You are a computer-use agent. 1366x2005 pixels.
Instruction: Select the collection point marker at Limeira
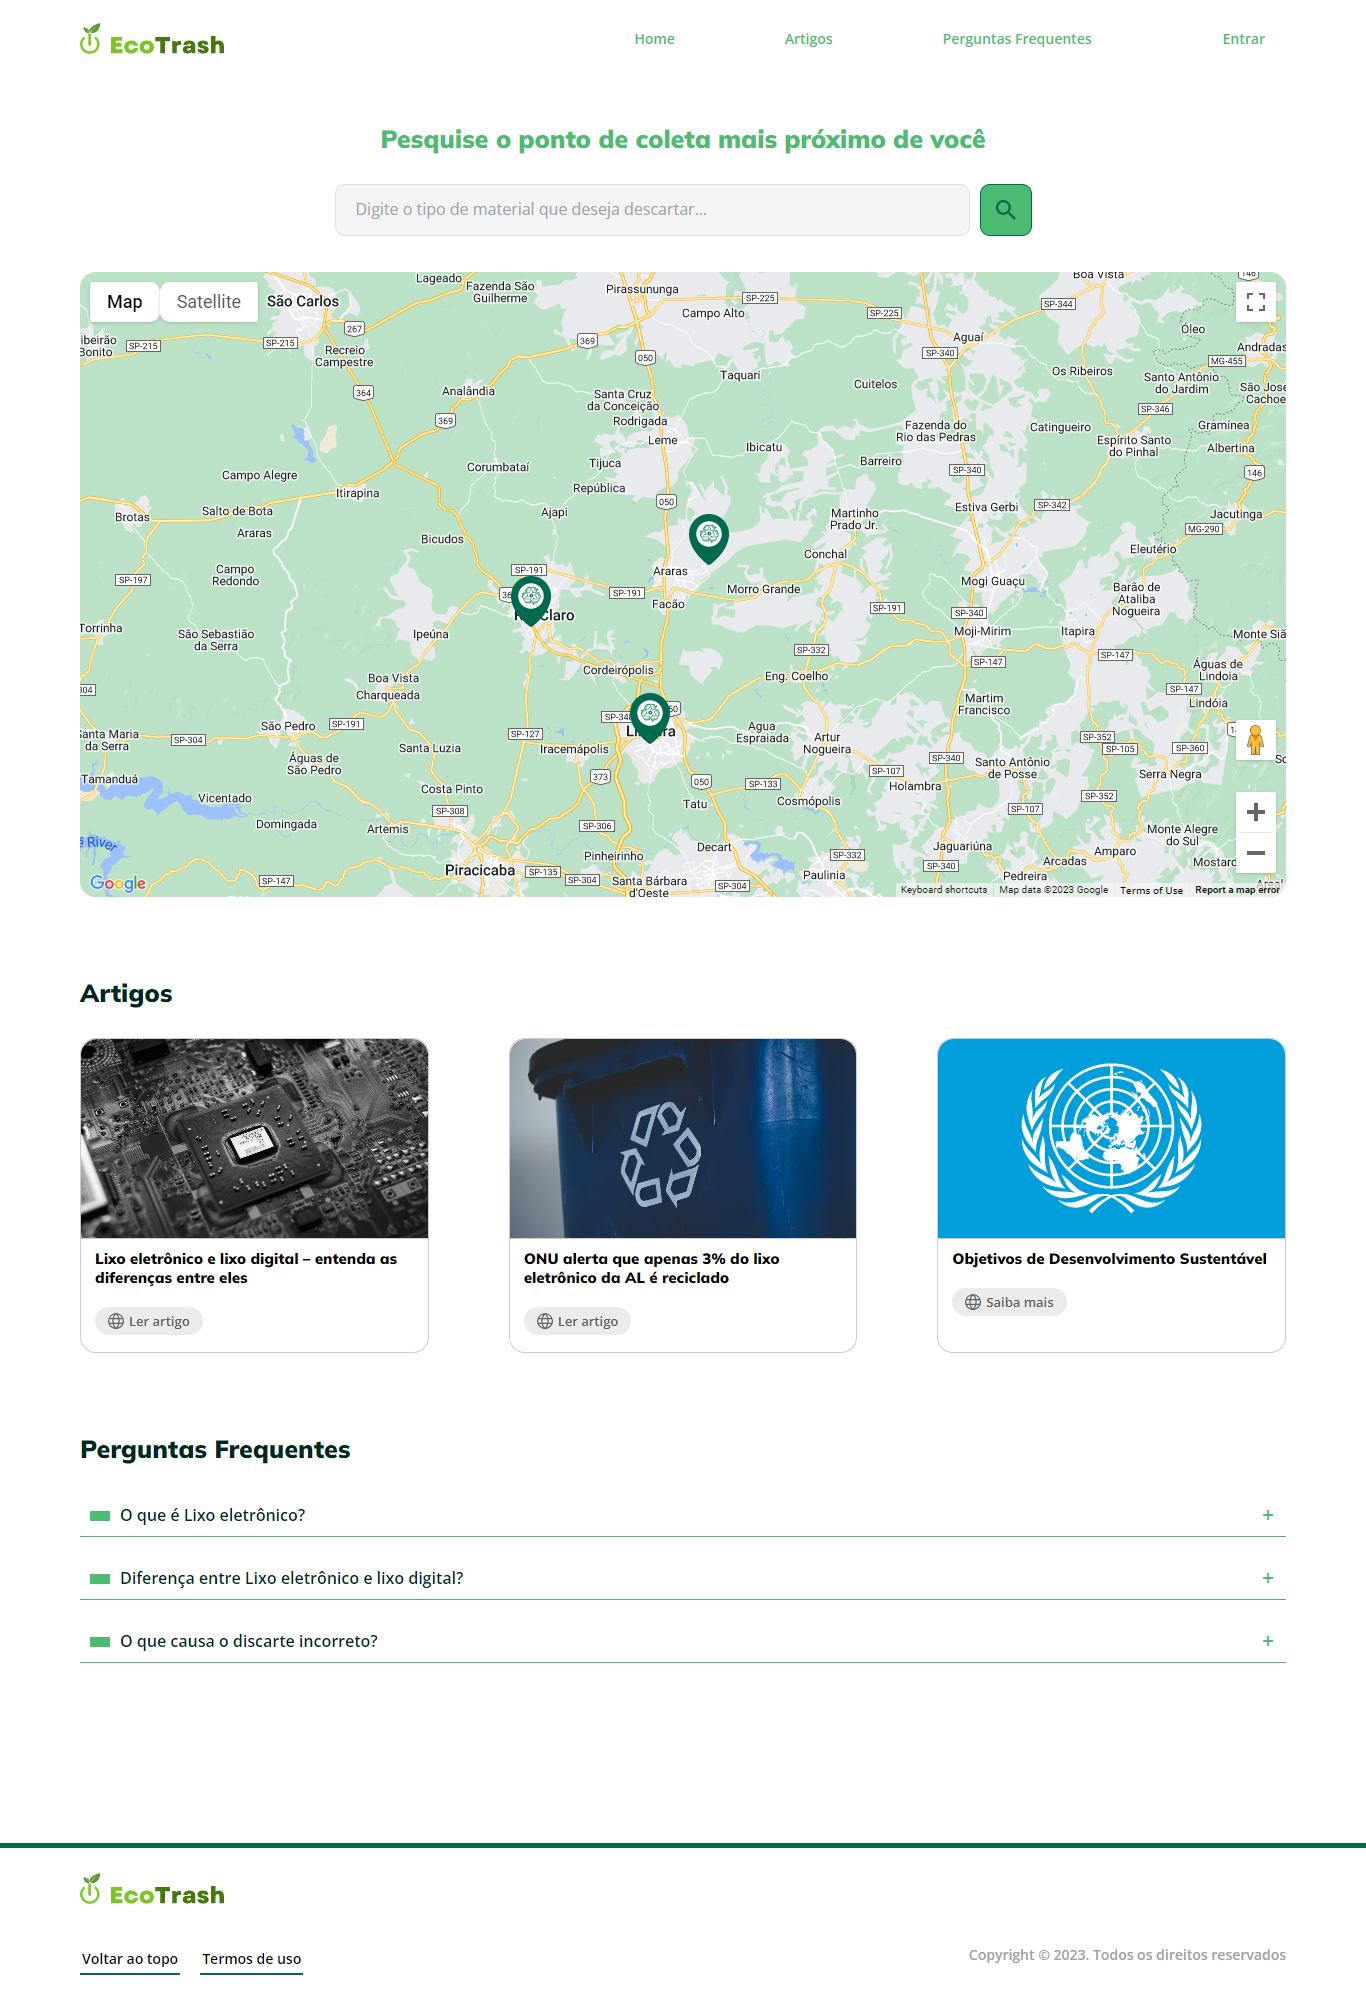coord(650,717)
